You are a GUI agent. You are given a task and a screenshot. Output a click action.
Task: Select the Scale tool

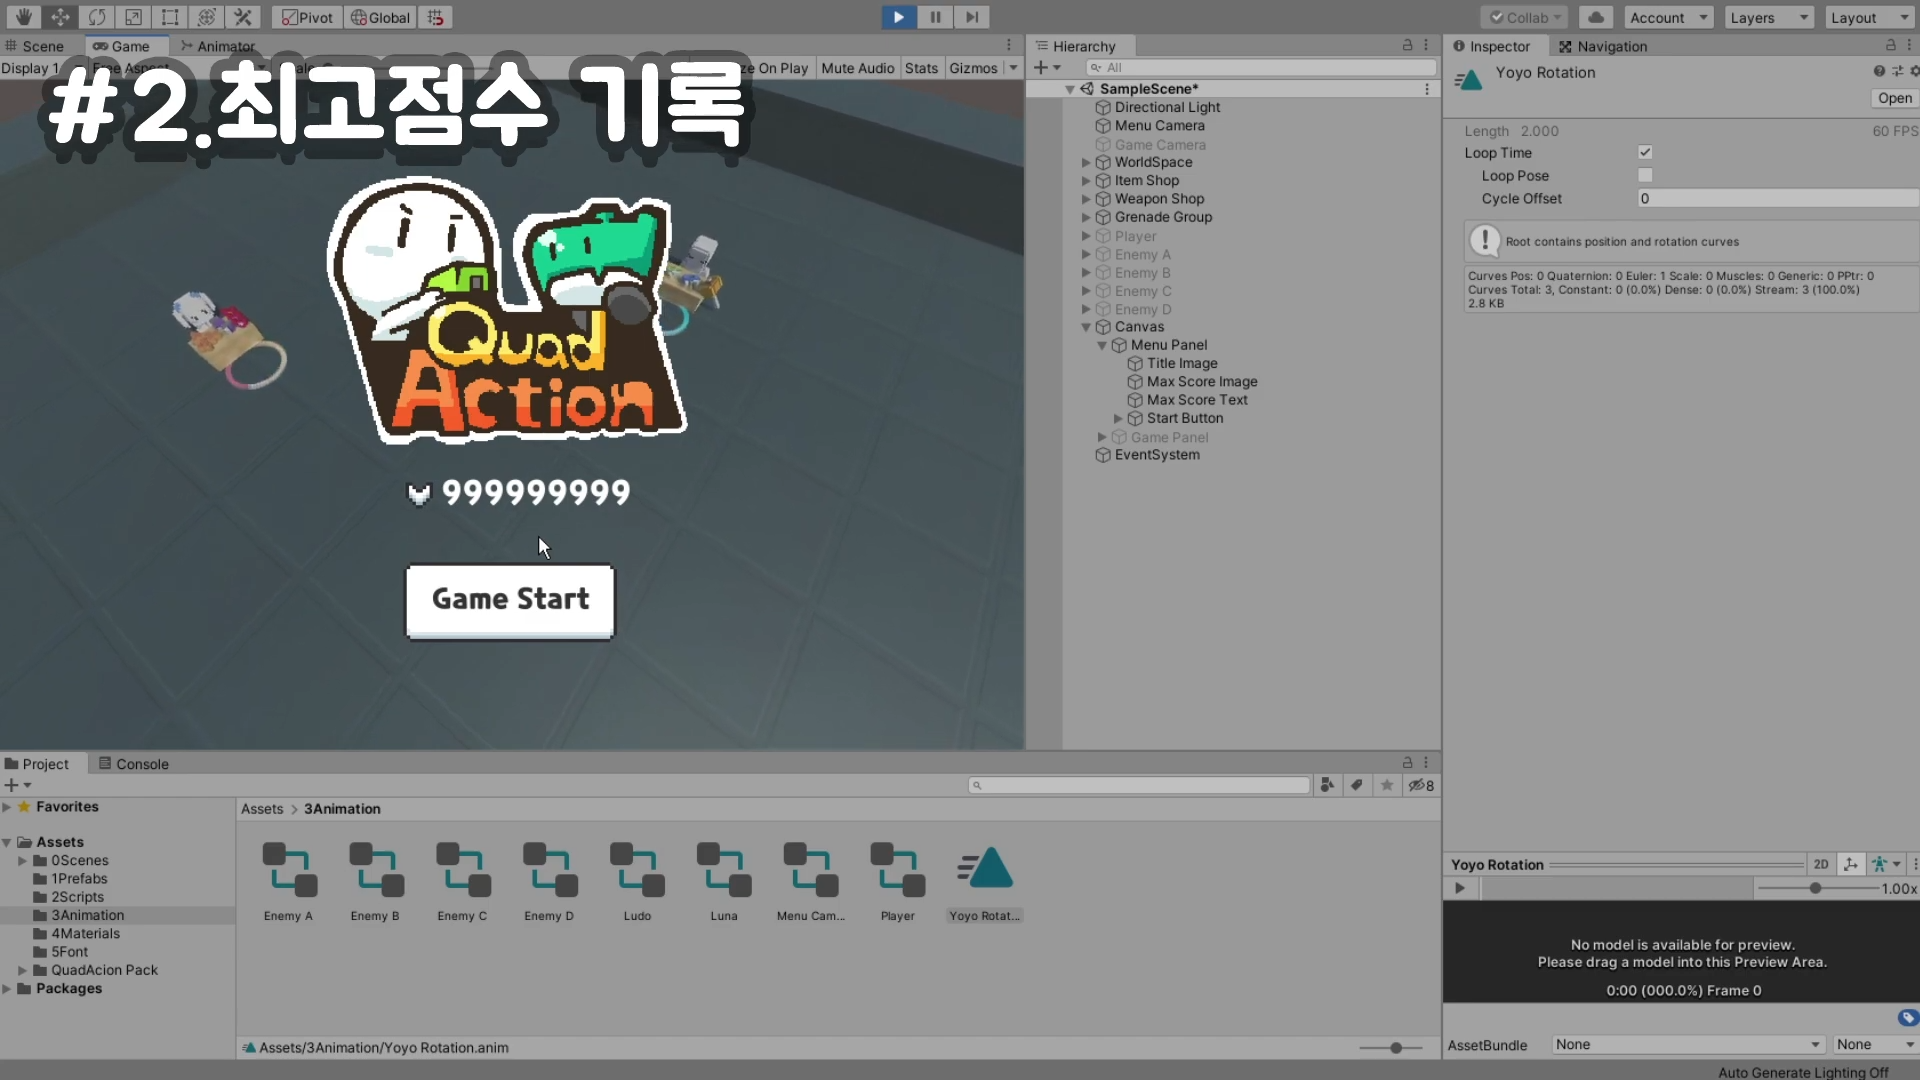133,17
